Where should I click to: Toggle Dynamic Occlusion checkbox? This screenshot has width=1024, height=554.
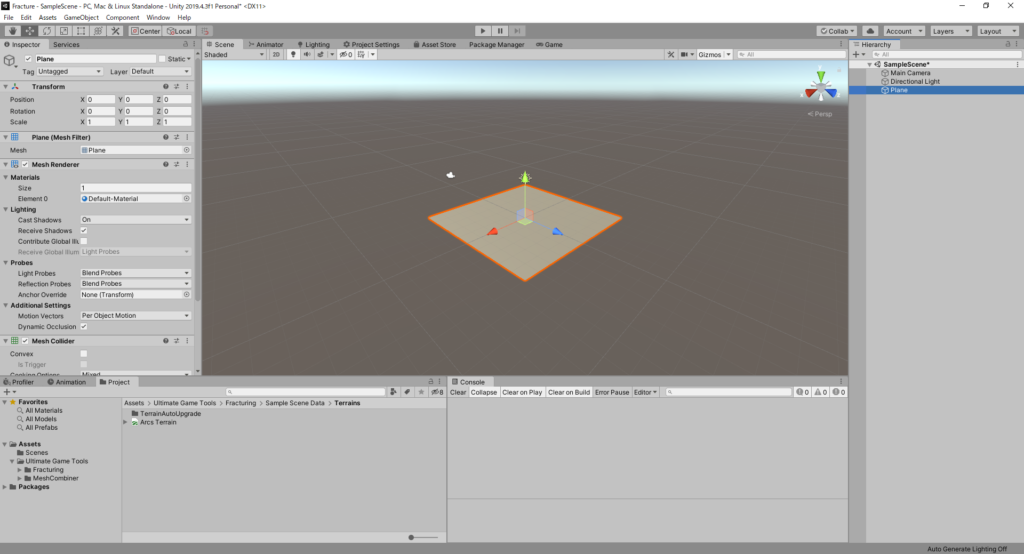84,327
